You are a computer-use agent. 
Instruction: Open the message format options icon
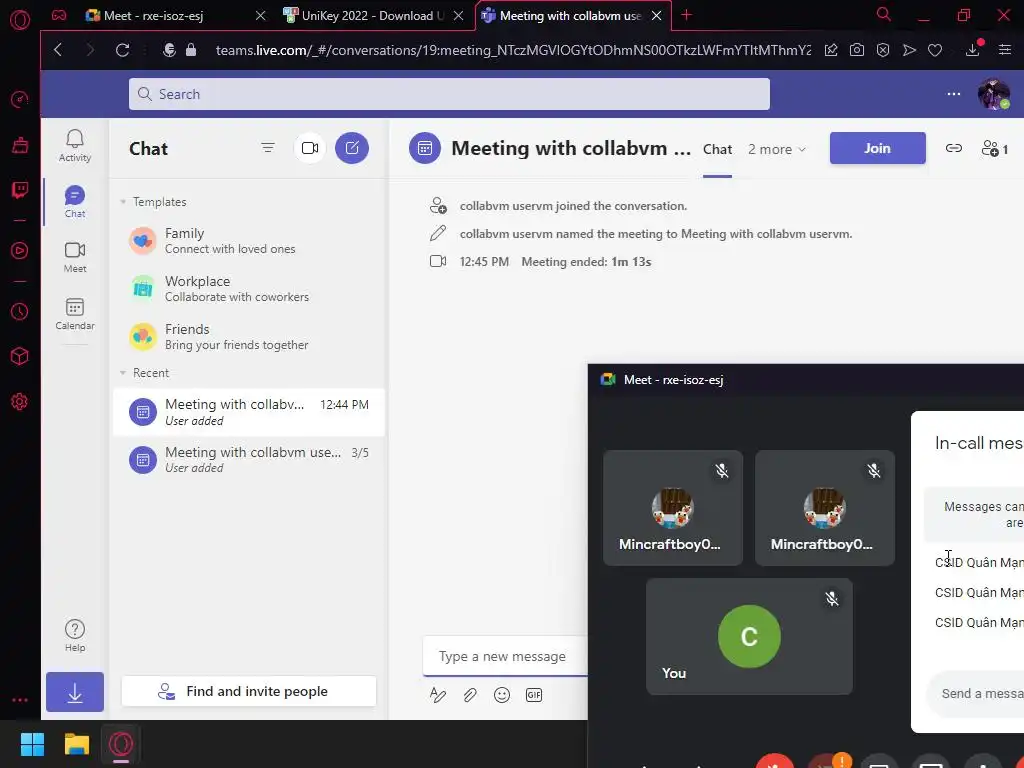[438, 695]
